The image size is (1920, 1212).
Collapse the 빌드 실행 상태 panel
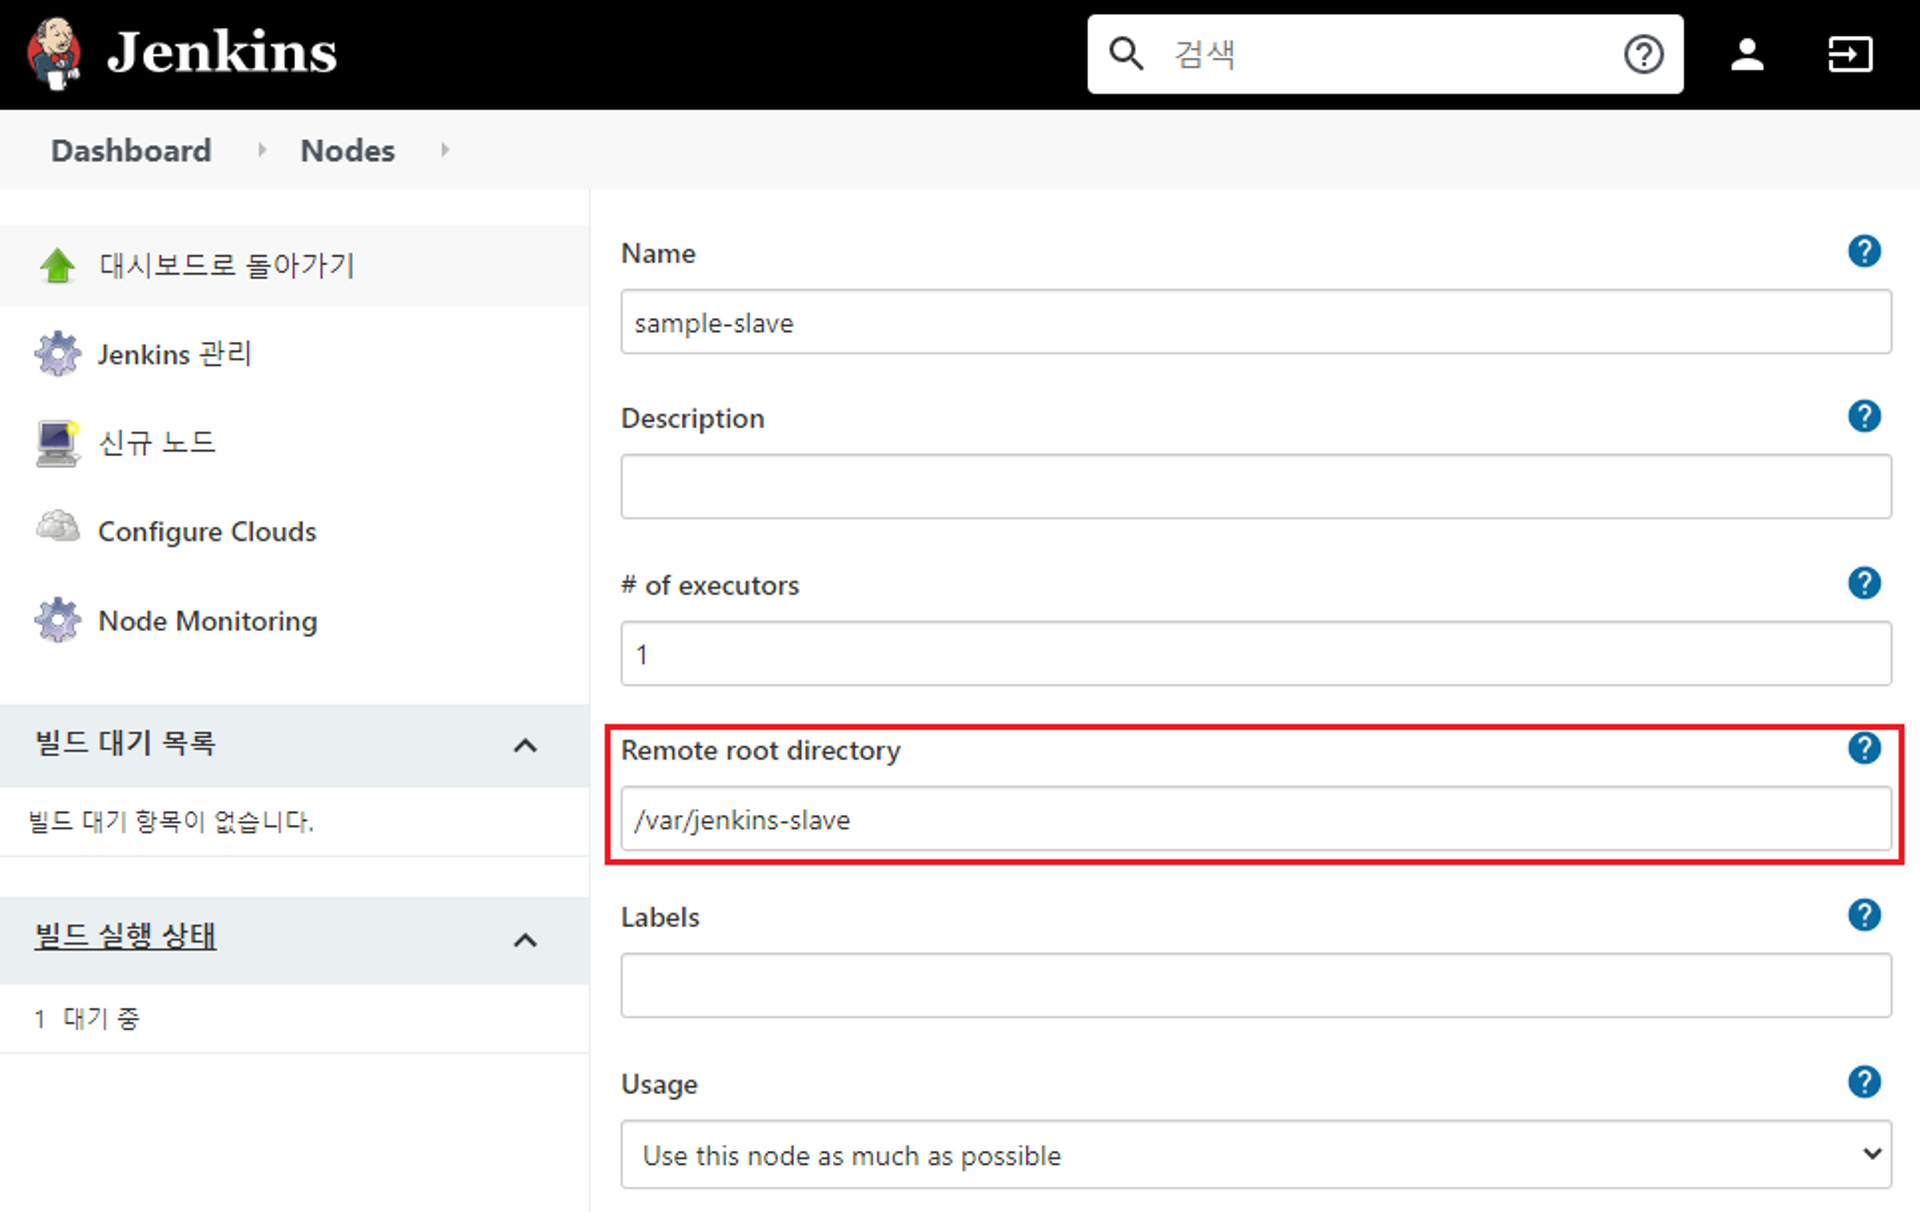[x=525, y=940]
